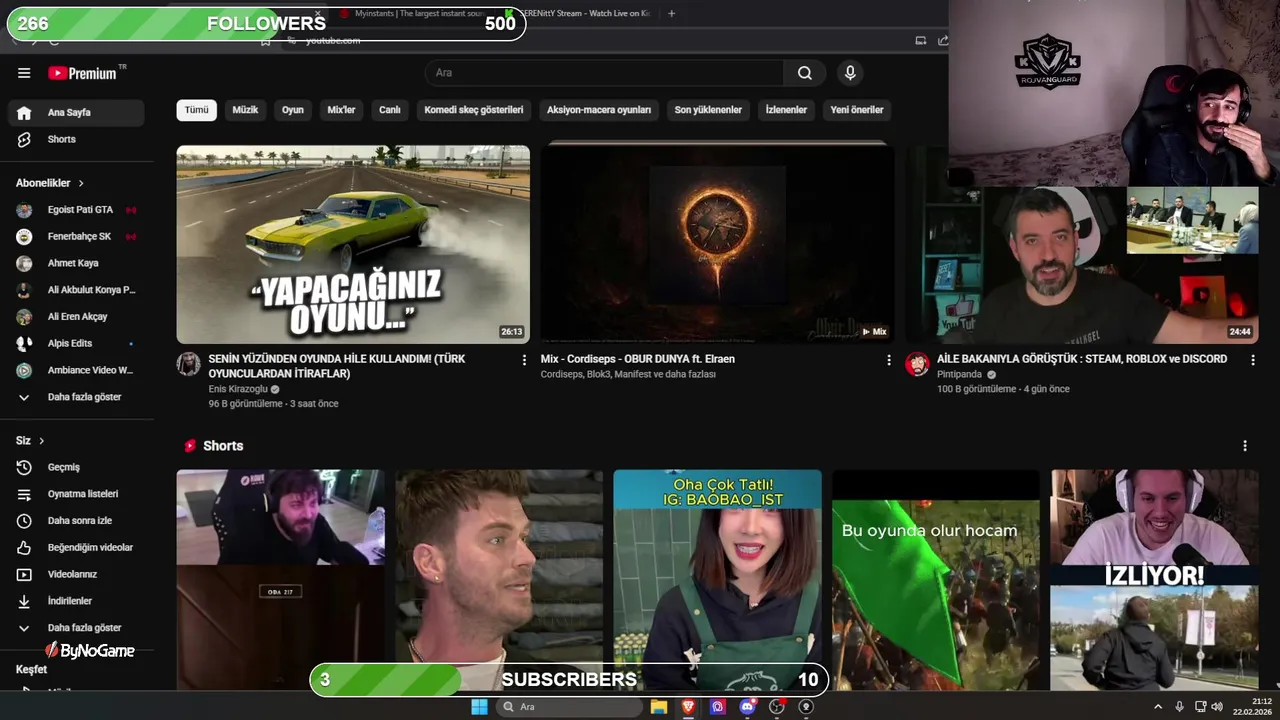1280x720 pixels.
Task: Open Ambiance Video channel subscription
Action: [76, 371]
